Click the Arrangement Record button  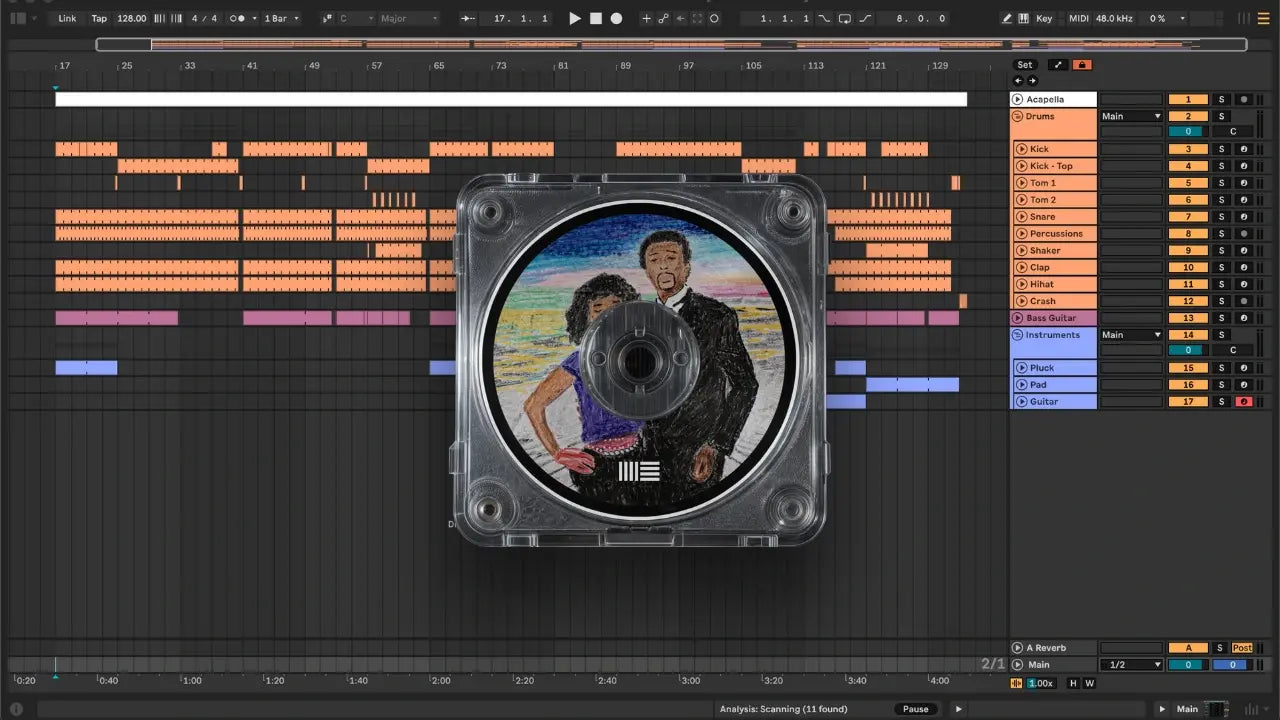point(616,18)
